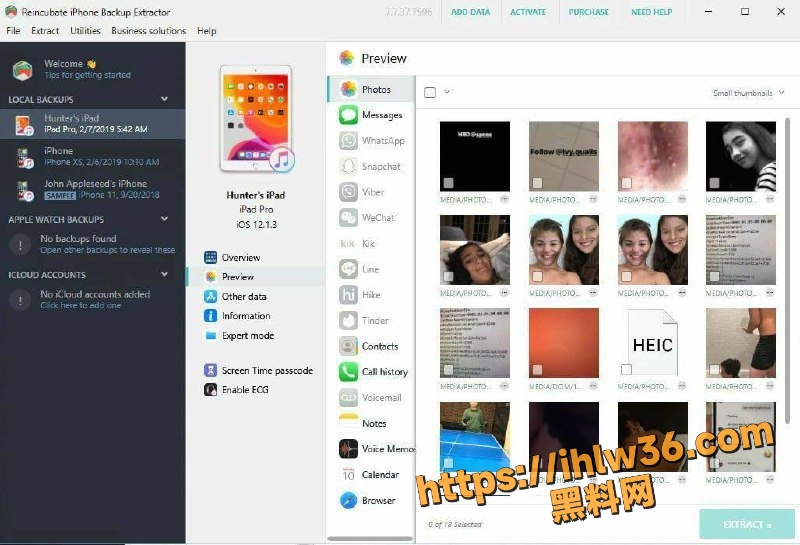800x545 pixels.
Task: Switch to the Preview section in sidebar
Action: (255, 277)
